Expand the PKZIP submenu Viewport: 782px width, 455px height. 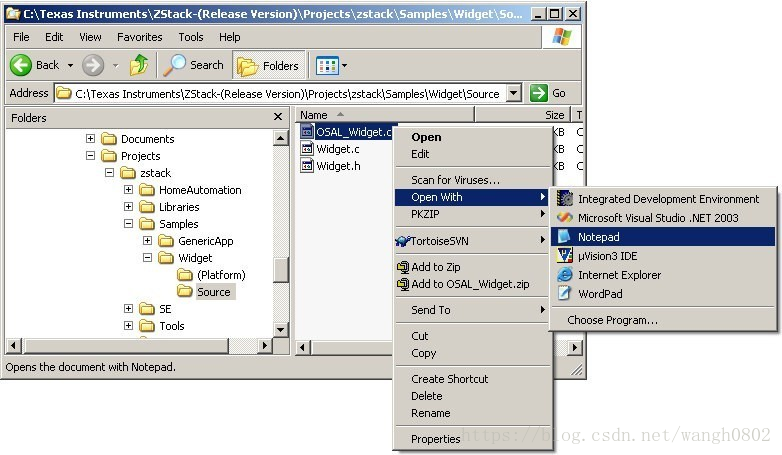[473, 214]
